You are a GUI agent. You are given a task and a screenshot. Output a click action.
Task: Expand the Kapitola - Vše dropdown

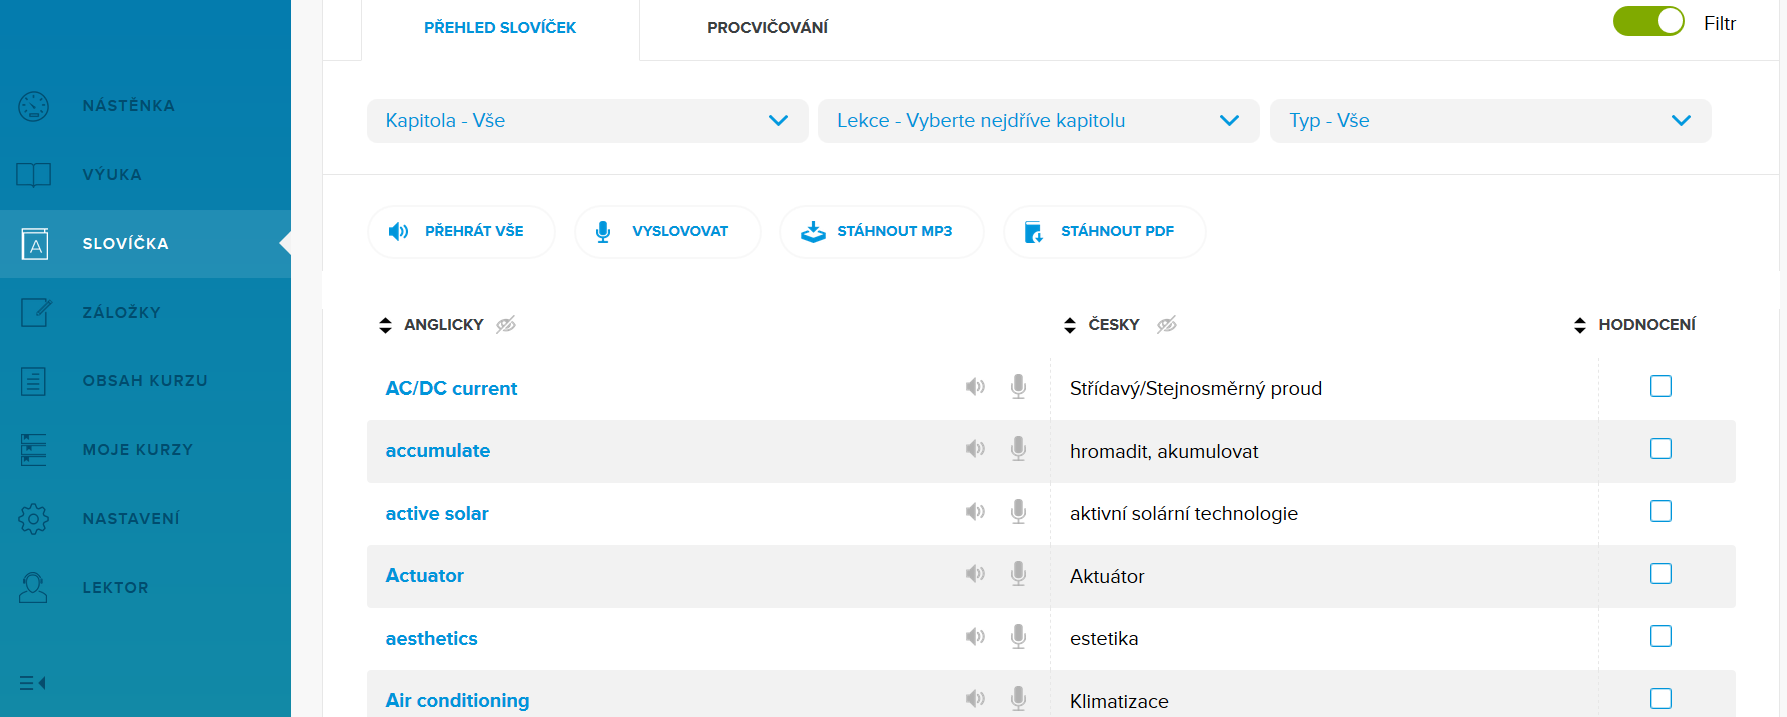pos(587,121)
